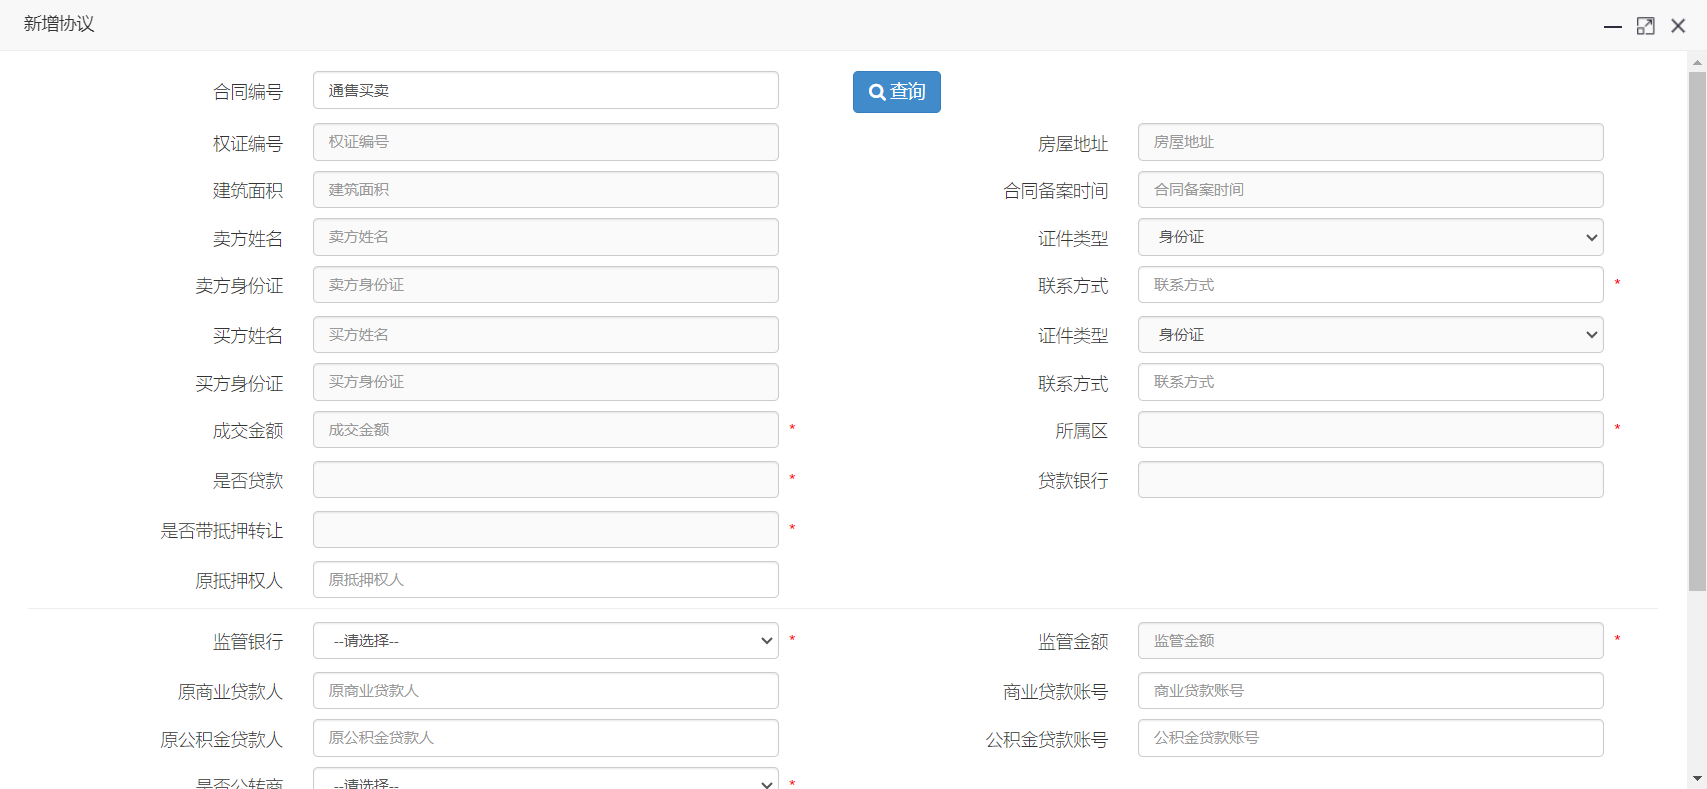Click the 权证编号 field
This screenshot has width=1707, height=789.
546,142
